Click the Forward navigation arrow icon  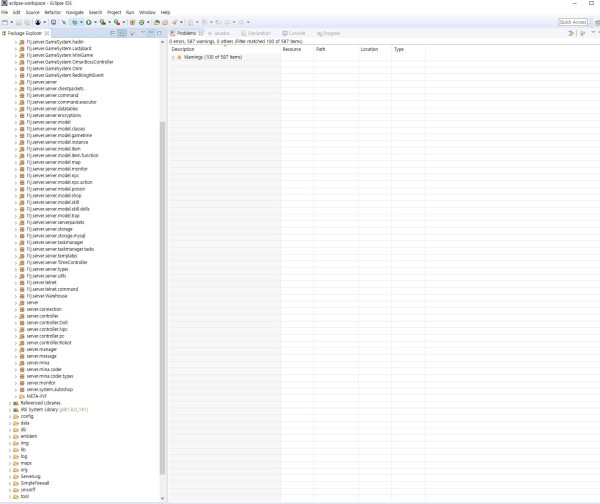pyautogui.click(x=241, y=22)
